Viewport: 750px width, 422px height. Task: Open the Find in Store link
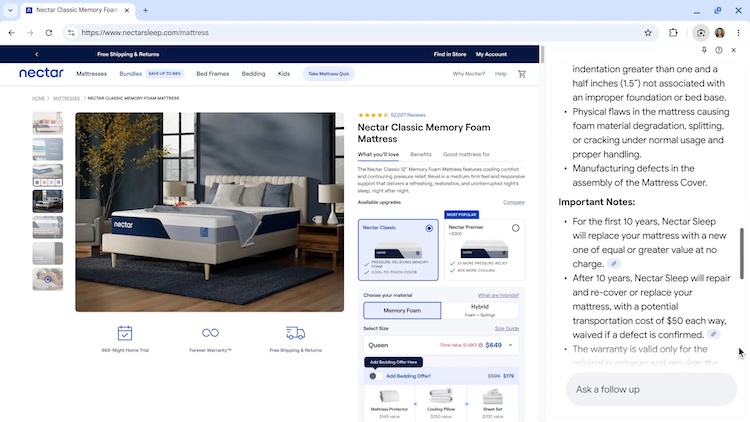click(450, 54)
